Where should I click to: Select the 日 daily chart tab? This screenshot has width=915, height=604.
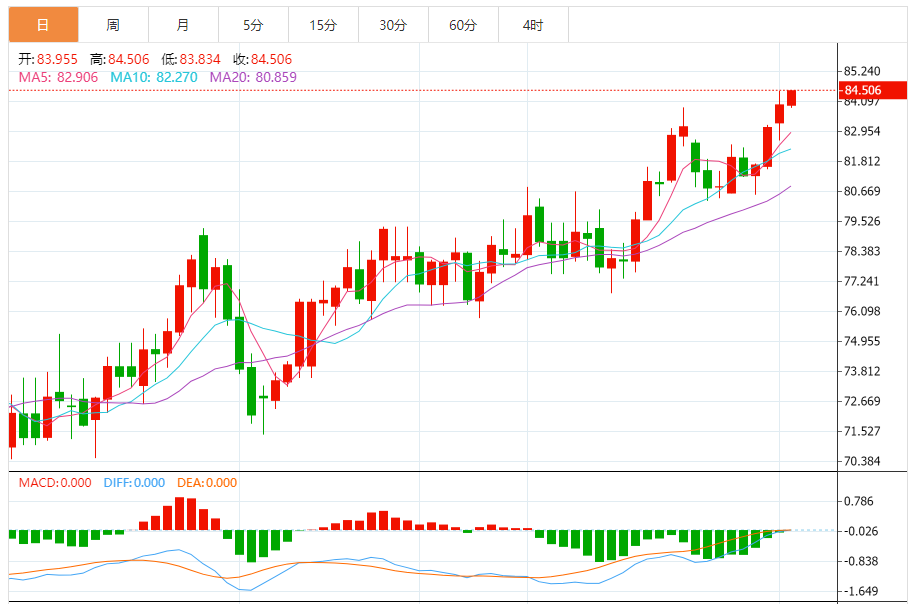pyautogui.click(x=43, y=25)
